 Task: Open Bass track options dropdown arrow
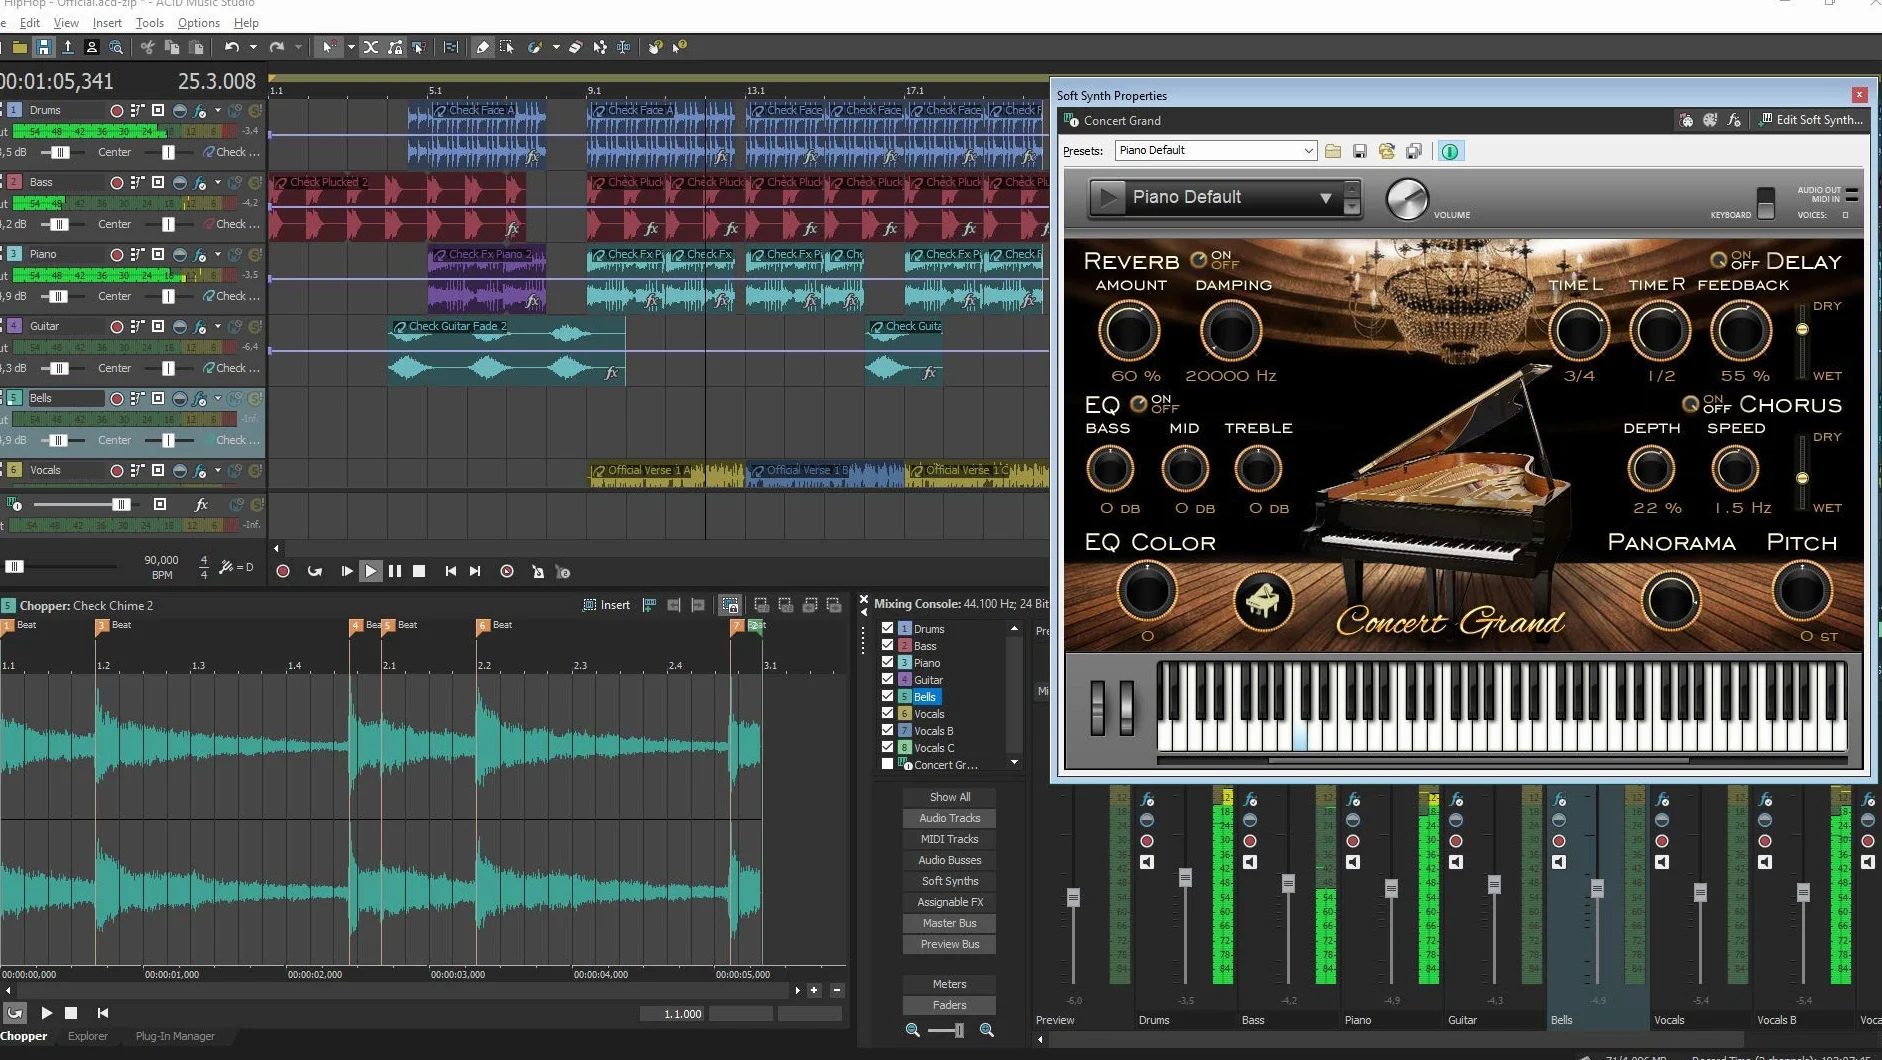coord(218,183)
